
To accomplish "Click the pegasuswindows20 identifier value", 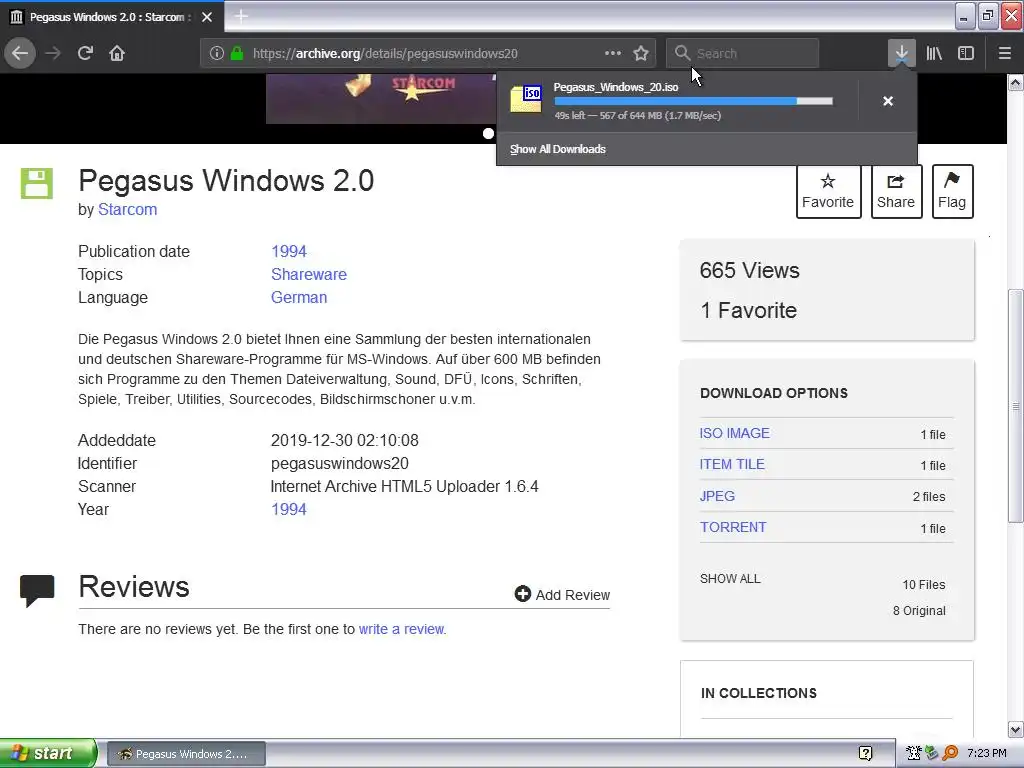I will tap(340, 464).
